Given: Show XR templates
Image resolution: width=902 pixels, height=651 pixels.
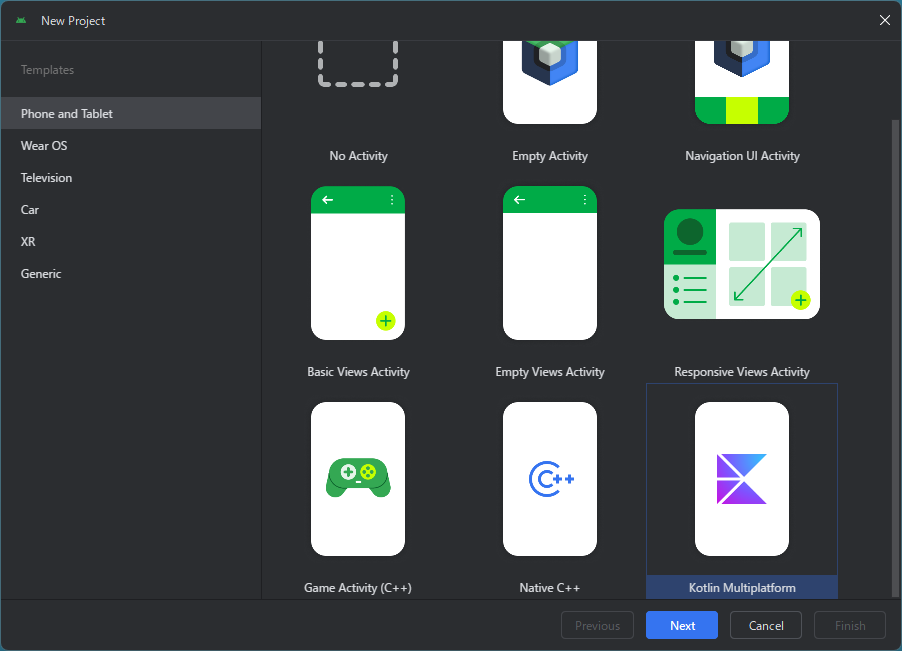Looking at the screenshot, I should pyautogui.click(x=131, y=242).
